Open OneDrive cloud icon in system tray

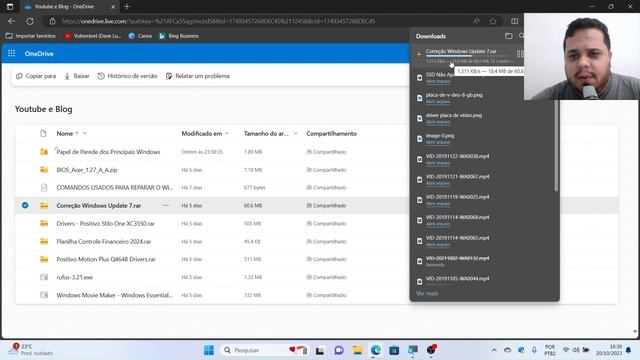tap(507, 350)
